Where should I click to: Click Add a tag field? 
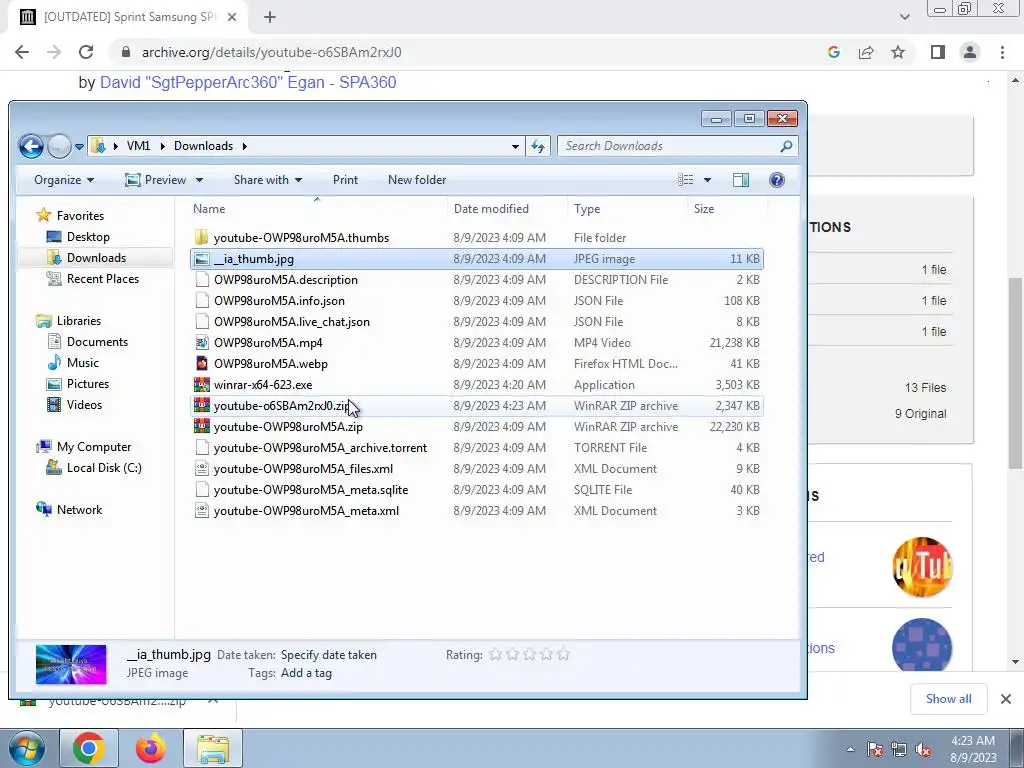click(x=306, y=673)
